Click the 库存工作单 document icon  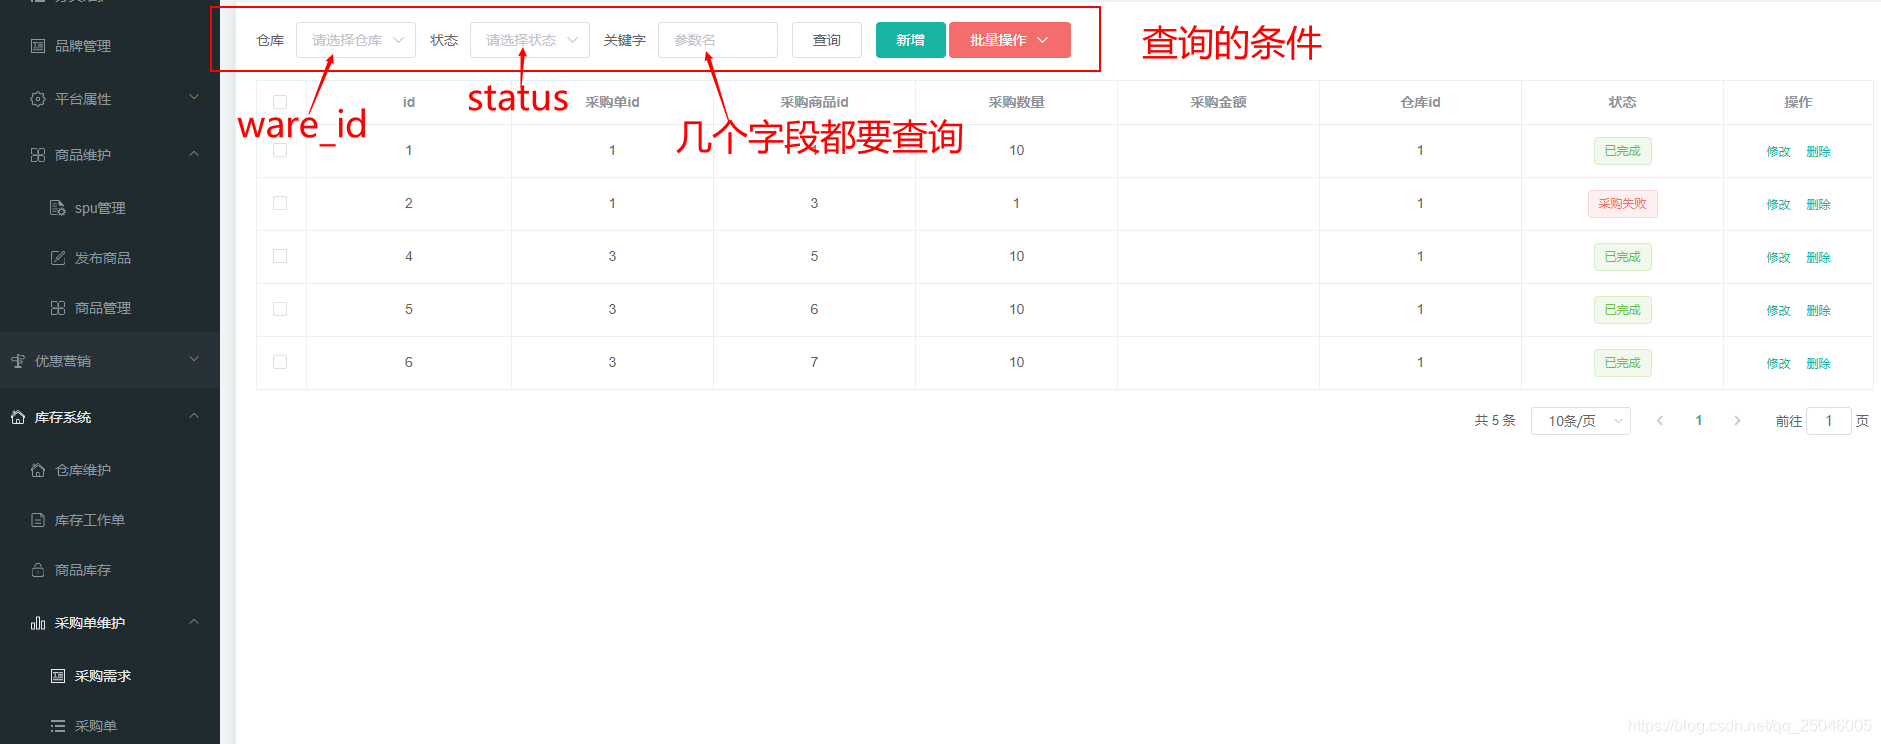point(38,520)
